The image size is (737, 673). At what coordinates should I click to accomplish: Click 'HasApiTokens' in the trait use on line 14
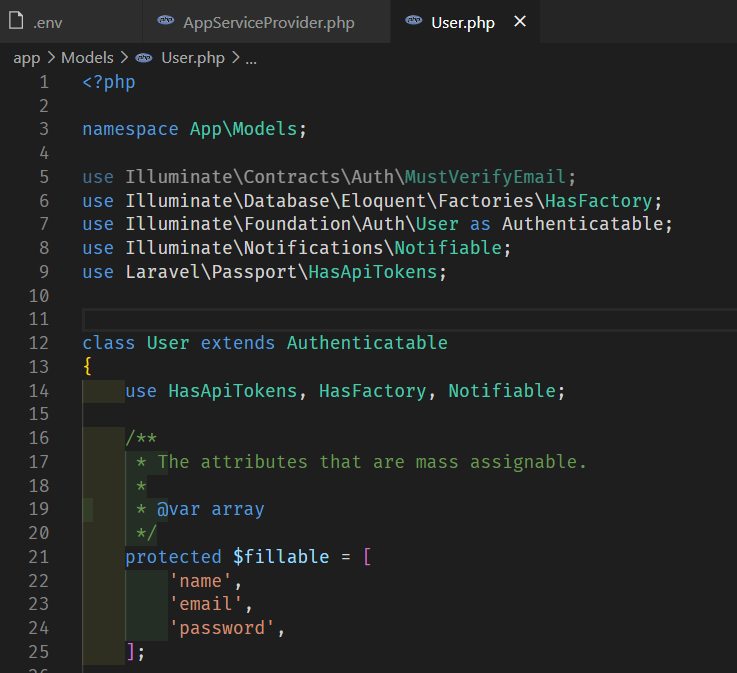[x=233, y=391]
